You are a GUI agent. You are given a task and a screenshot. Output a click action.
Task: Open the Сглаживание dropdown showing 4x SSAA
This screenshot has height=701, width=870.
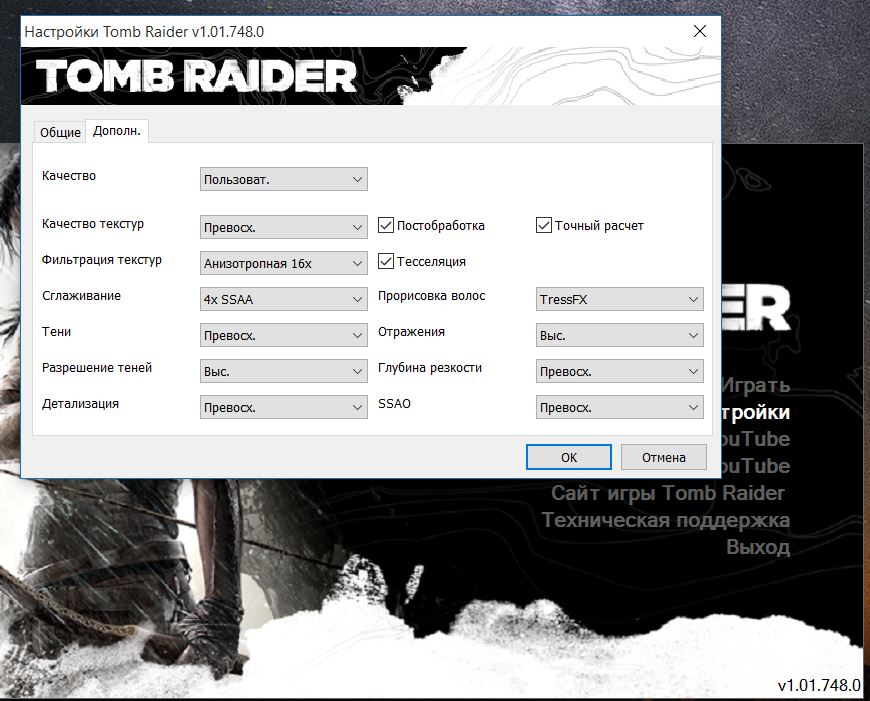point(284,299)
